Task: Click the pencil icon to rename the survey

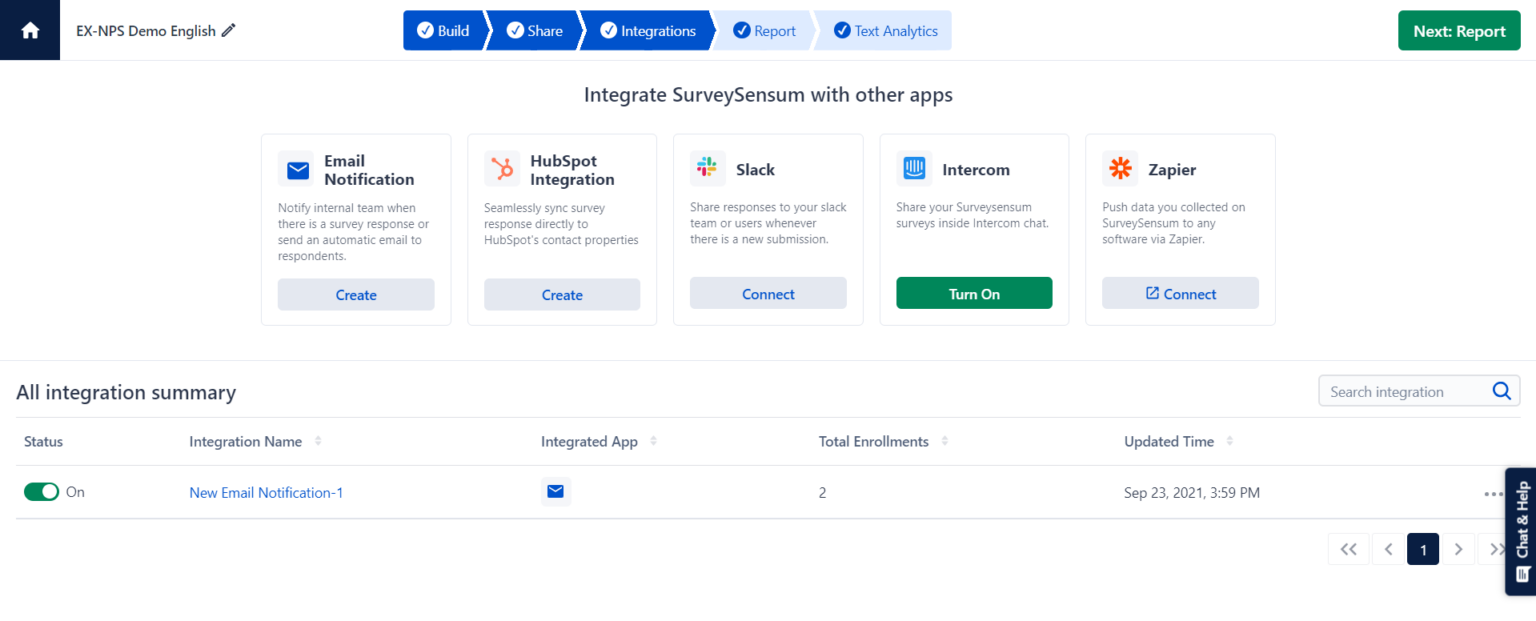Action: tap(229, 30)
